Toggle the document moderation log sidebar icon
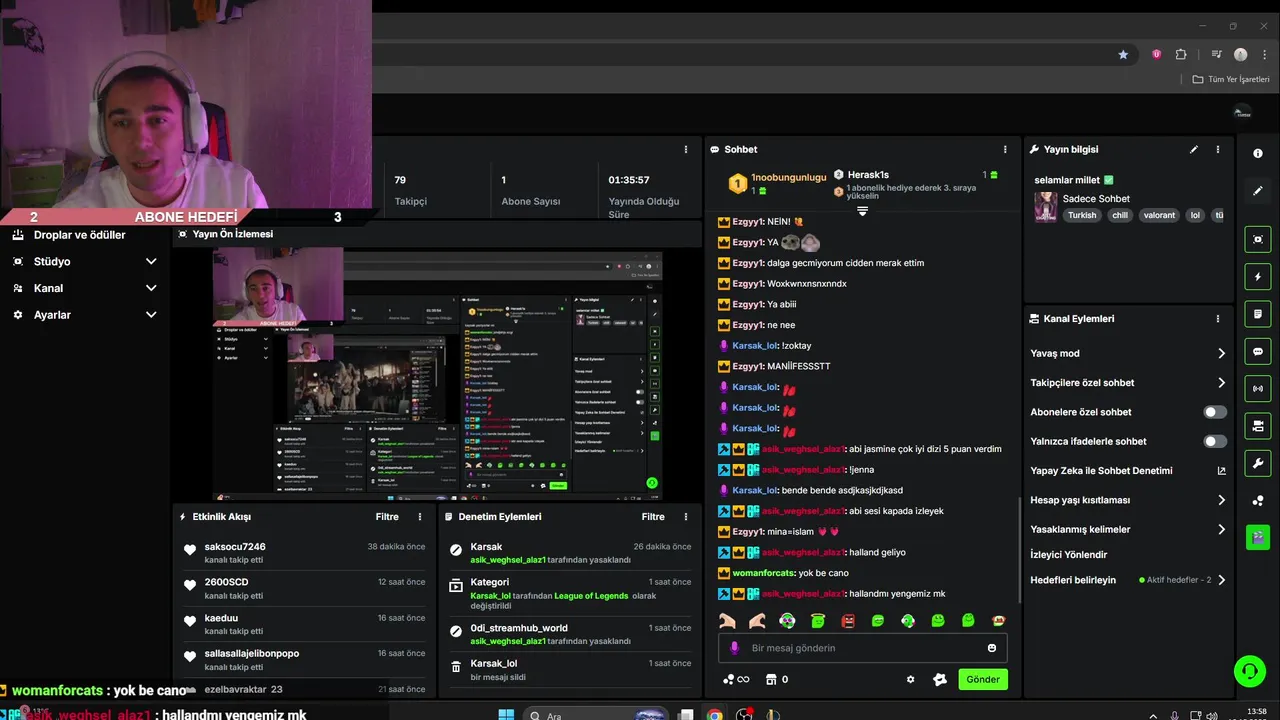Image resolution: width=1280 pixels, height=720 pixels. click(1258, 314)
